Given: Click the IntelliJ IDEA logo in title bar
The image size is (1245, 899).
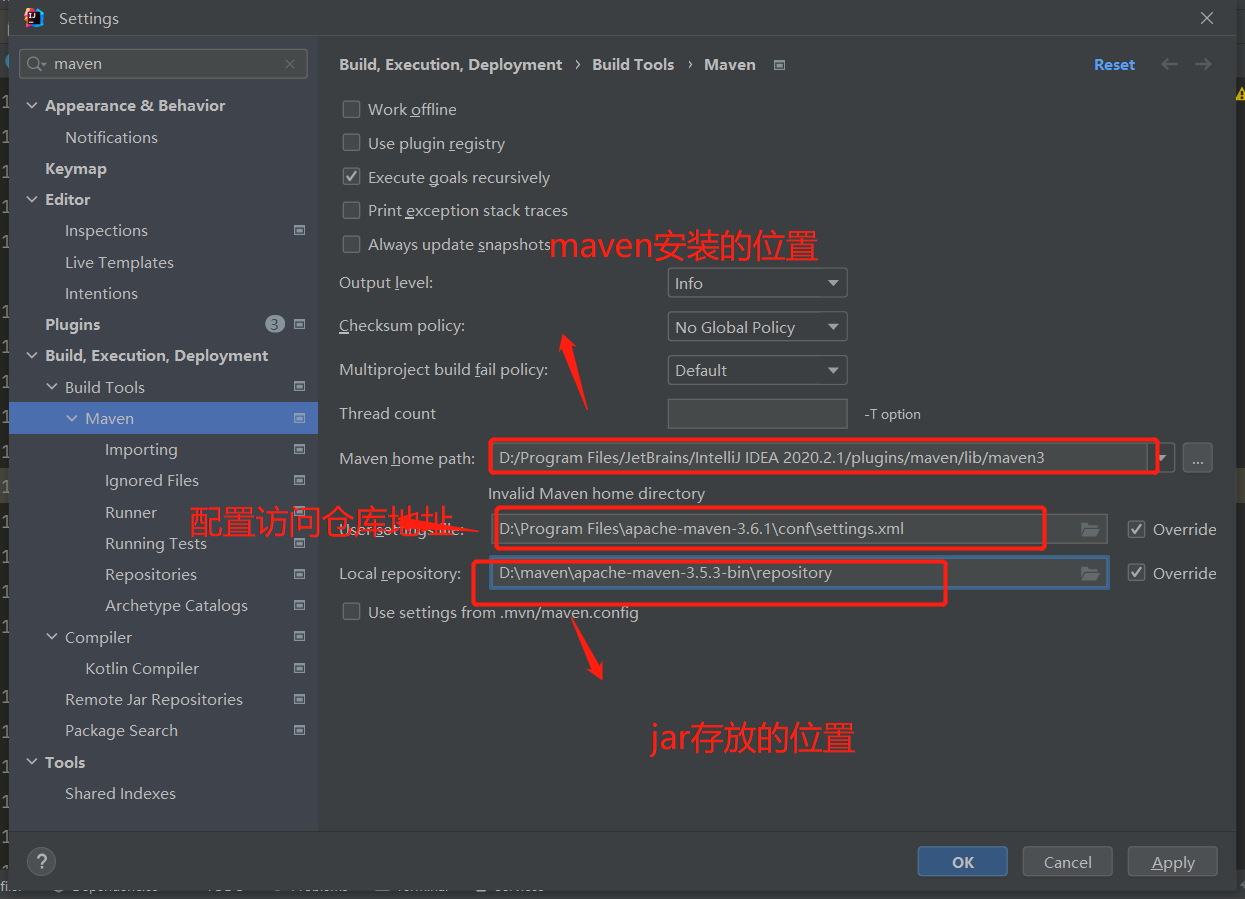Looking at the screenshot, I should point(34,18).
